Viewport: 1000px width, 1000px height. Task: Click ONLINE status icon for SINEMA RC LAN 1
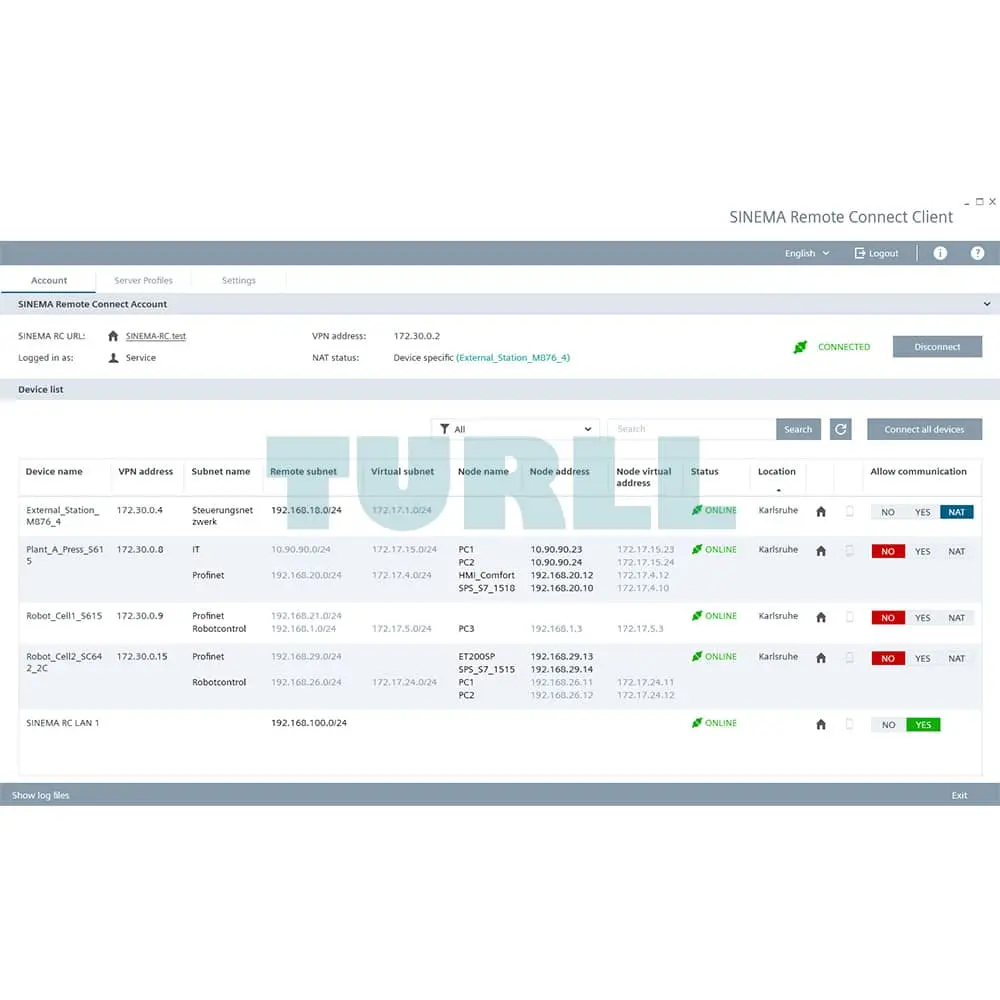696,723
